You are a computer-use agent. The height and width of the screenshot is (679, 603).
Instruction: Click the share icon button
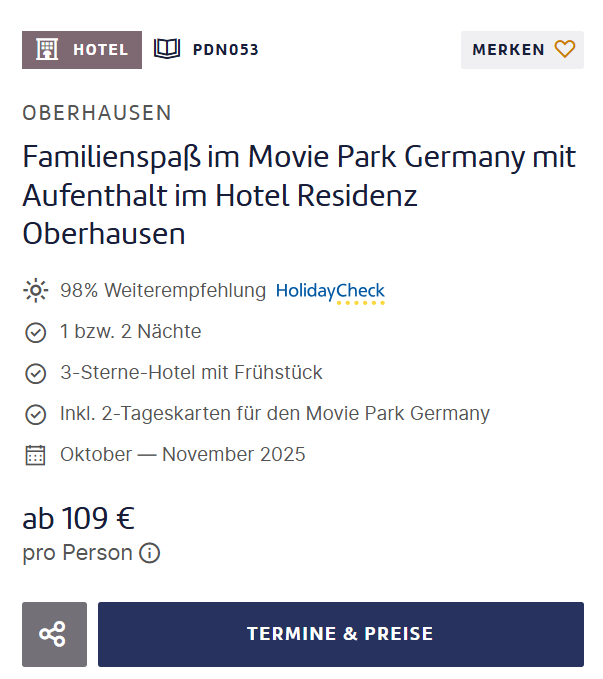click(54, 634)
